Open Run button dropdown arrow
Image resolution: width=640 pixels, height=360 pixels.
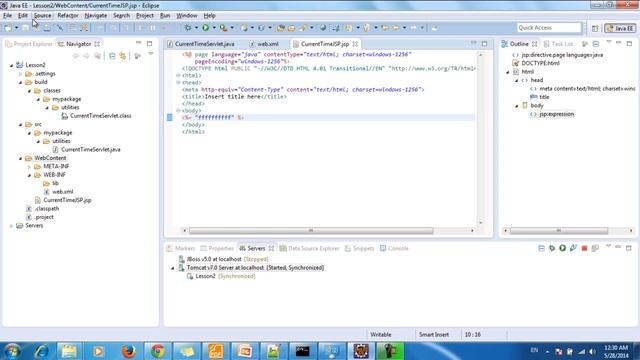click(x=214, y=28)
